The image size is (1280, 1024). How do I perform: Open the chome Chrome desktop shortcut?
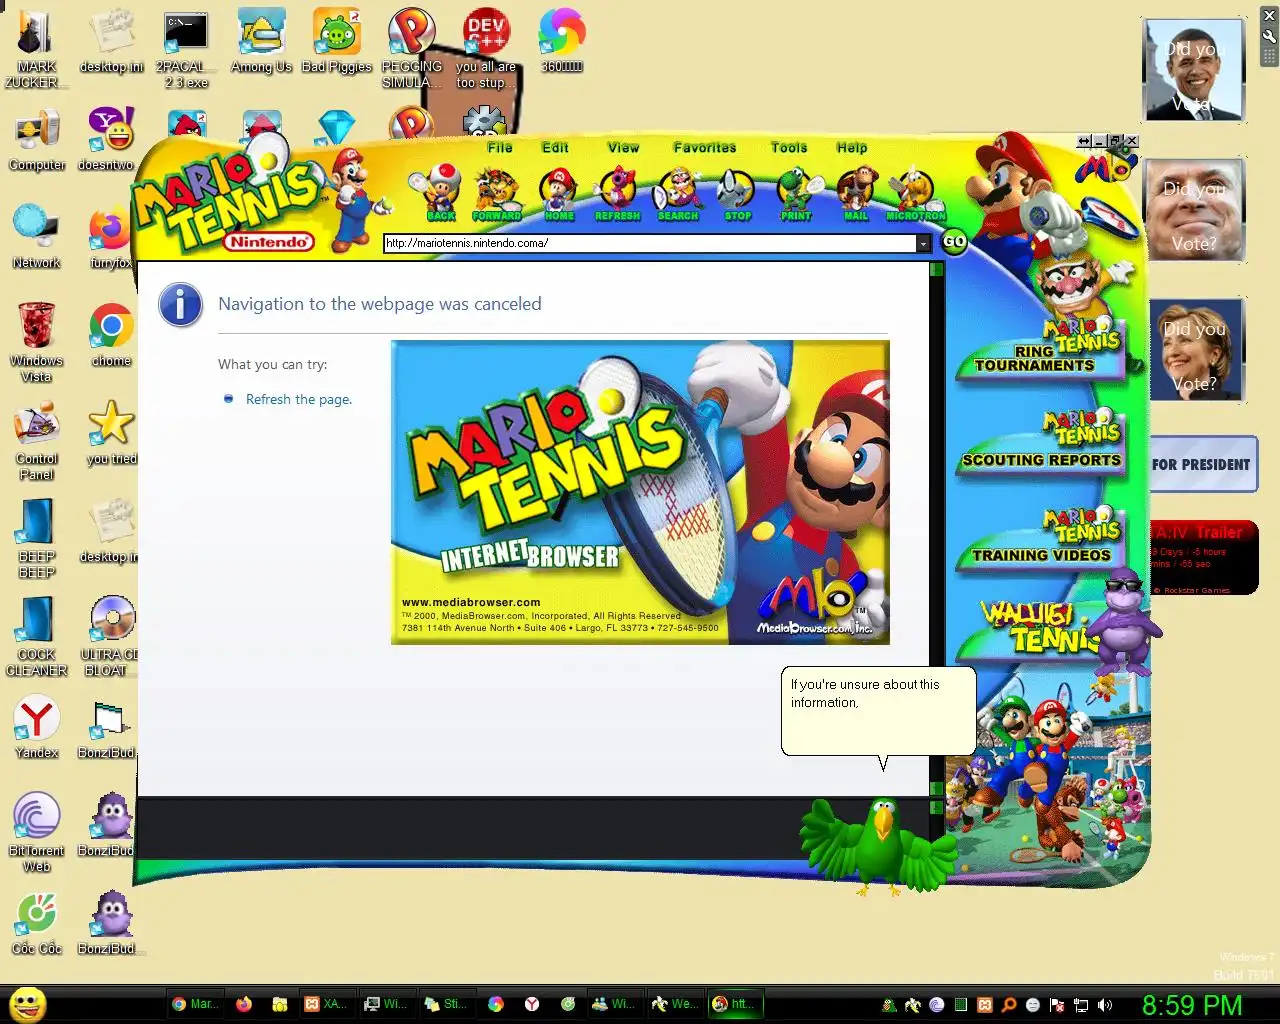click(x=111, y=336)
